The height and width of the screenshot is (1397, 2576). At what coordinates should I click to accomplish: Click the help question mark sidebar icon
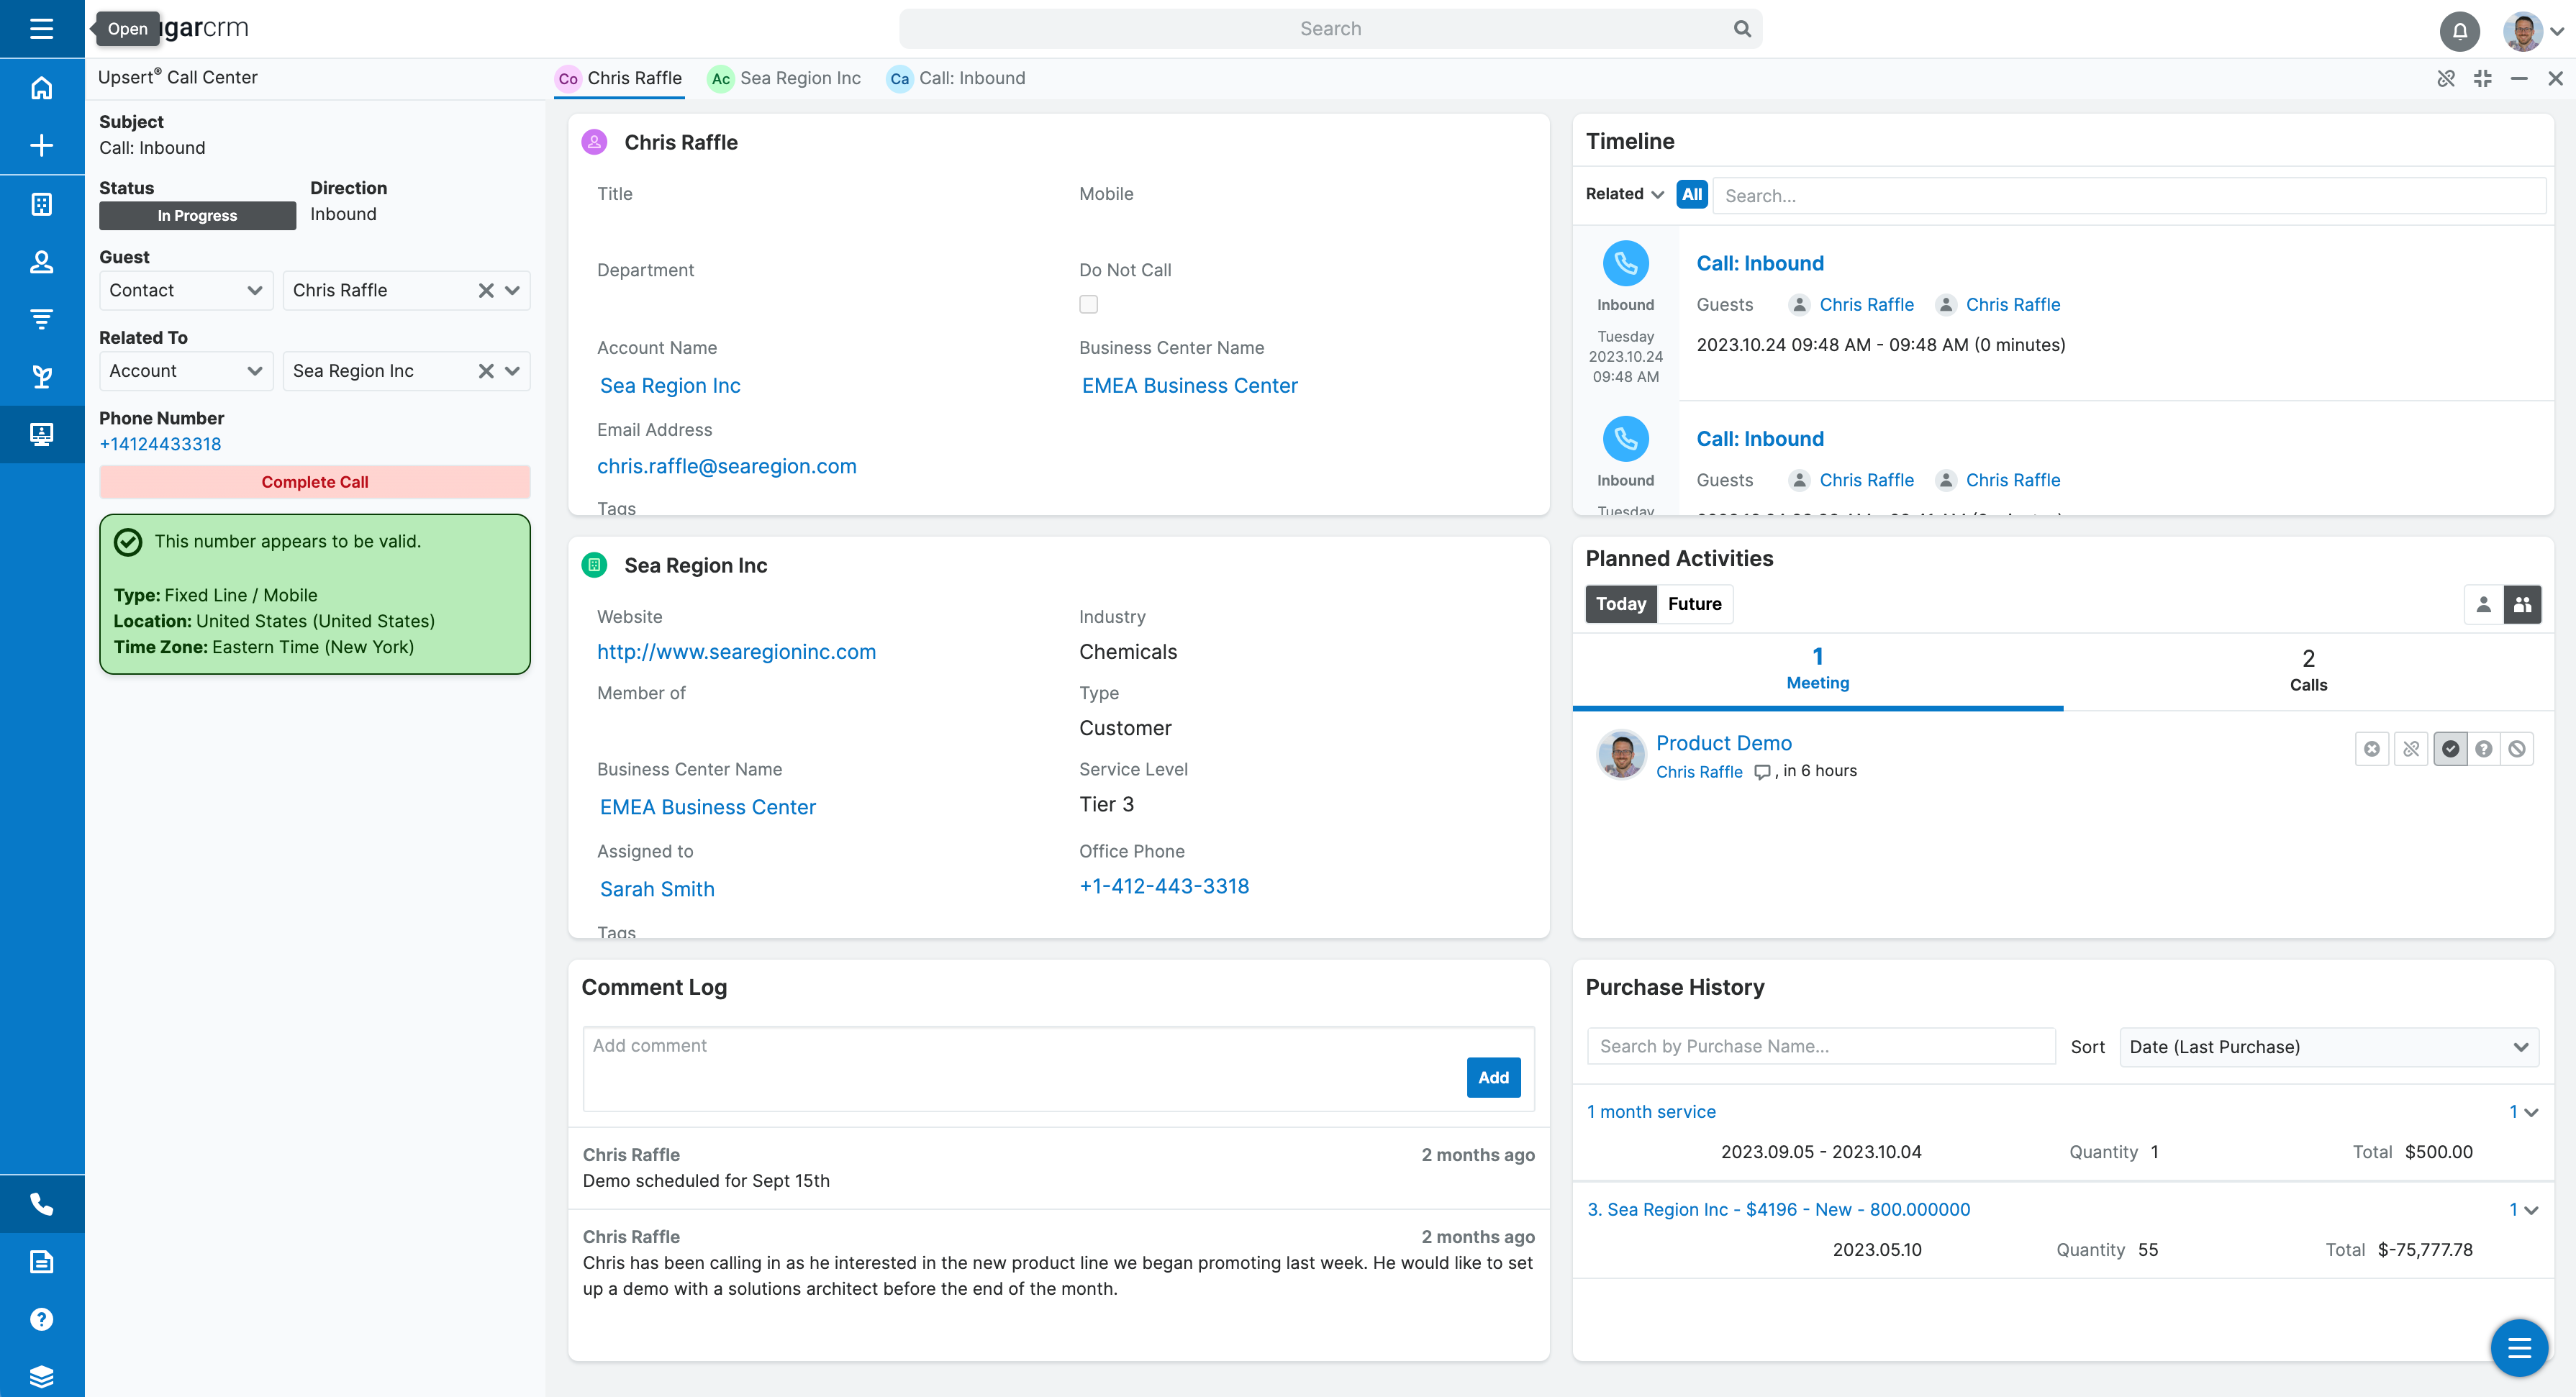(41, 1319)
